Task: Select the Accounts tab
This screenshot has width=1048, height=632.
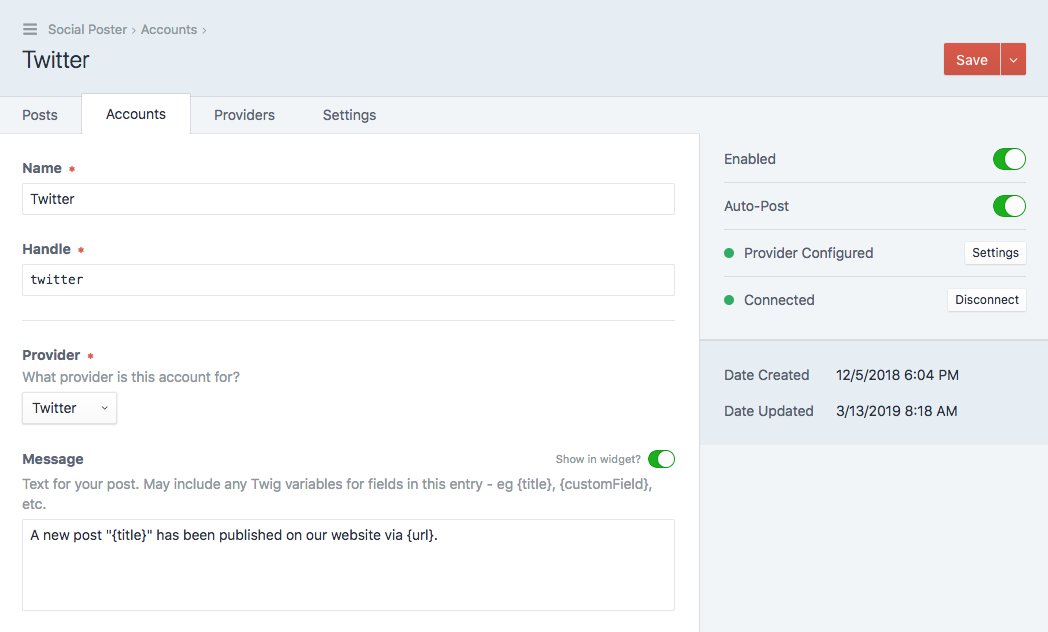Action: tap(136, 114)
